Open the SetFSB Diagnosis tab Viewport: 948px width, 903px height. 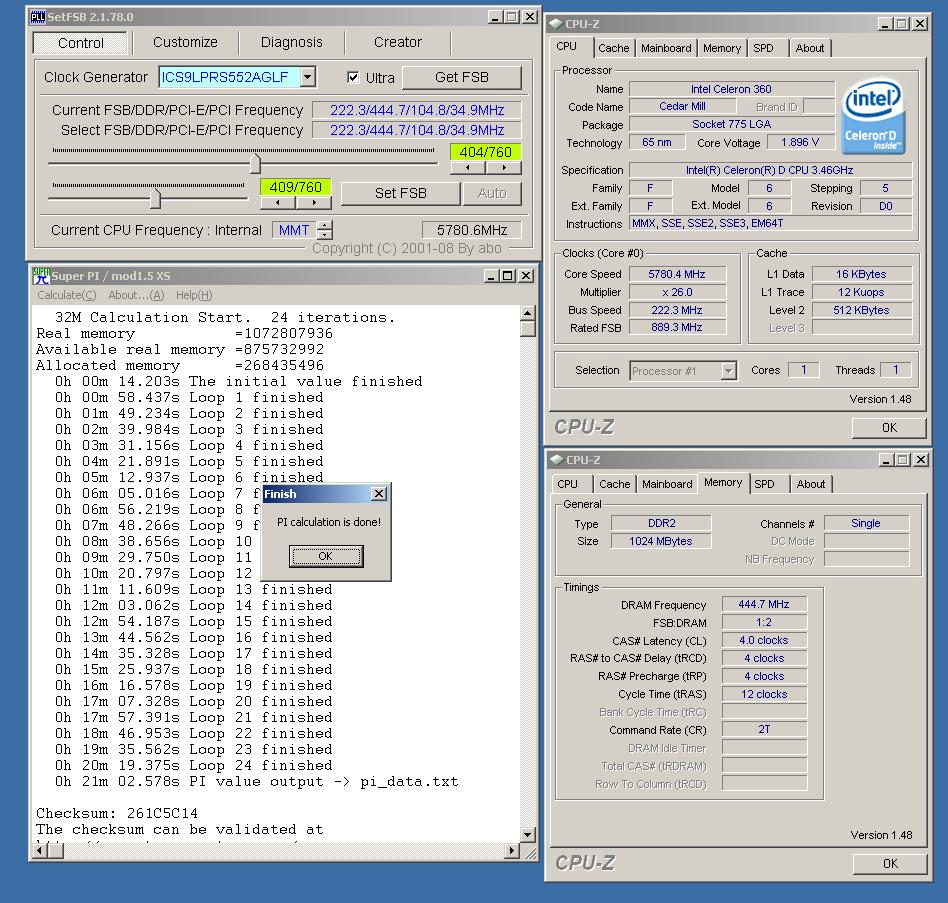(x=291, y=42)
